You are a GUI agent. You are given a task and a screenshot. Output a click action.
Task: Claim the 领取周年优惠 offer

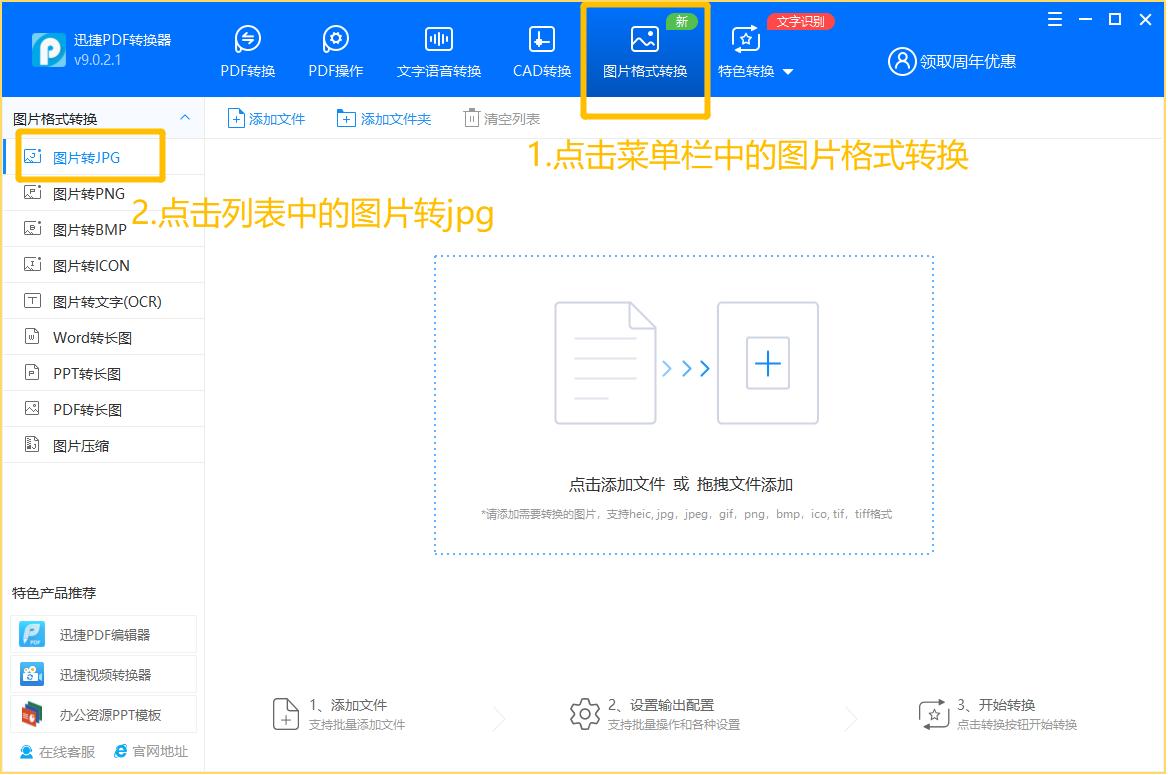click(963, 61)
